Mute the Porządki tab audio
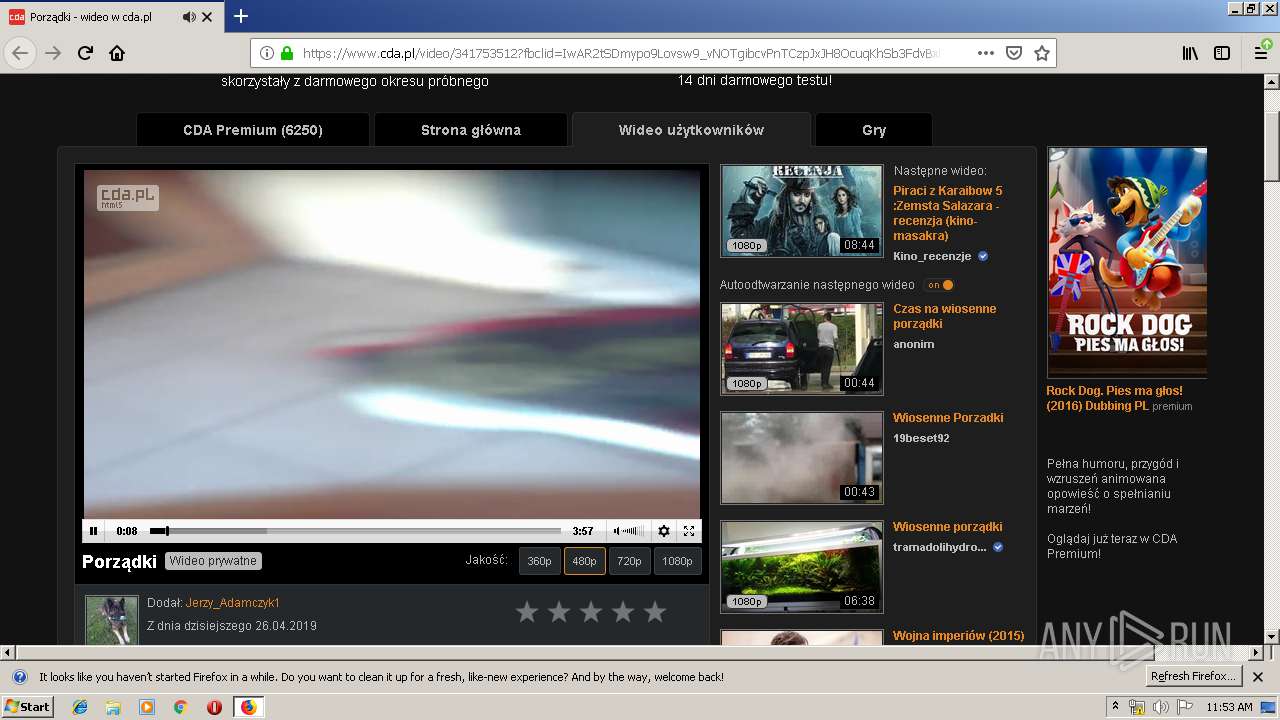The image size is (1280, 720). tap(189, 17)
